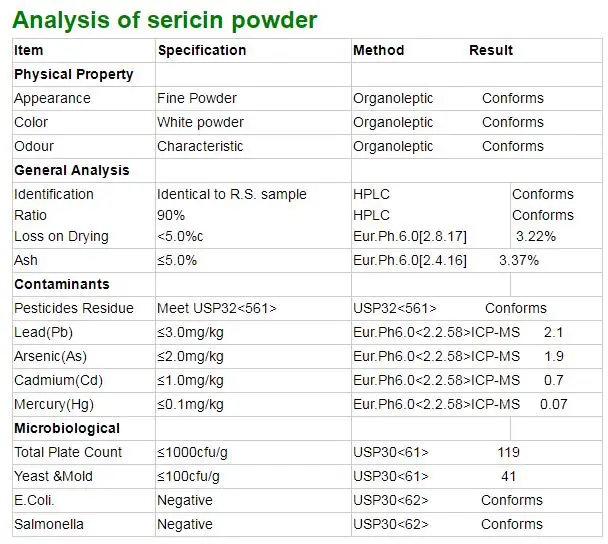The height and width of the screenshot is (544, 608).
Task: Click the "Salmonella" item label
Action: tap(49, 524)
